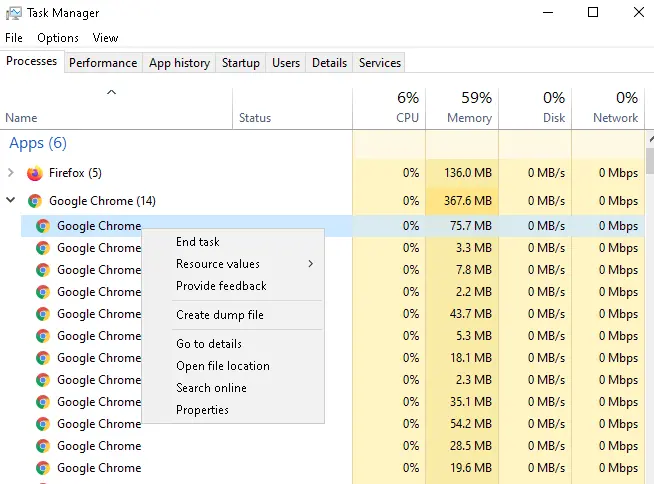654x484 pixels.
Task: Sort by the CPU column header
Action: click(389, 108)
